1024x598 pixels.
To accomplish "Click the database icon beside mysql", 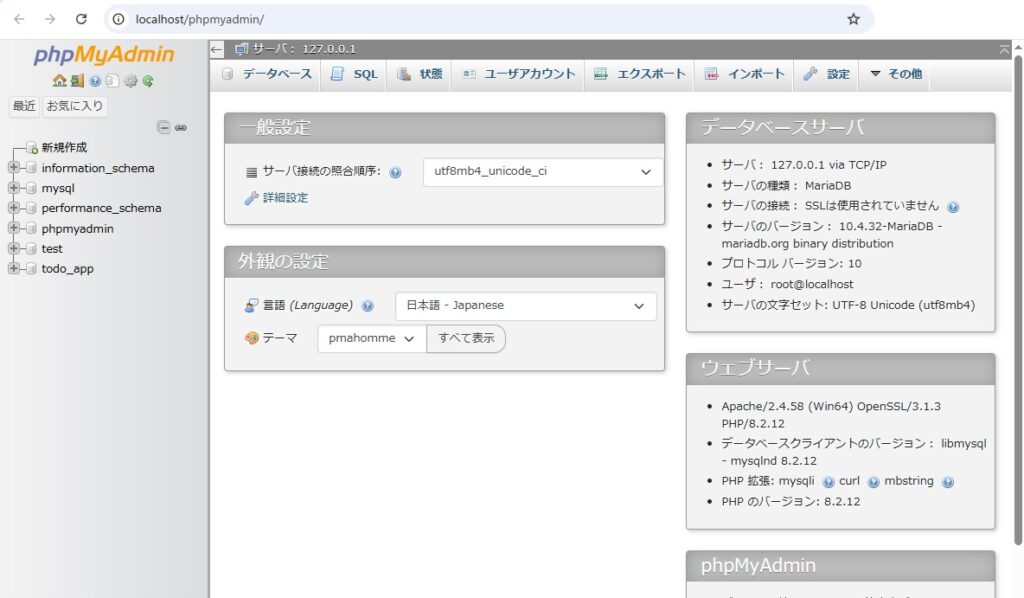I will 31,189.
